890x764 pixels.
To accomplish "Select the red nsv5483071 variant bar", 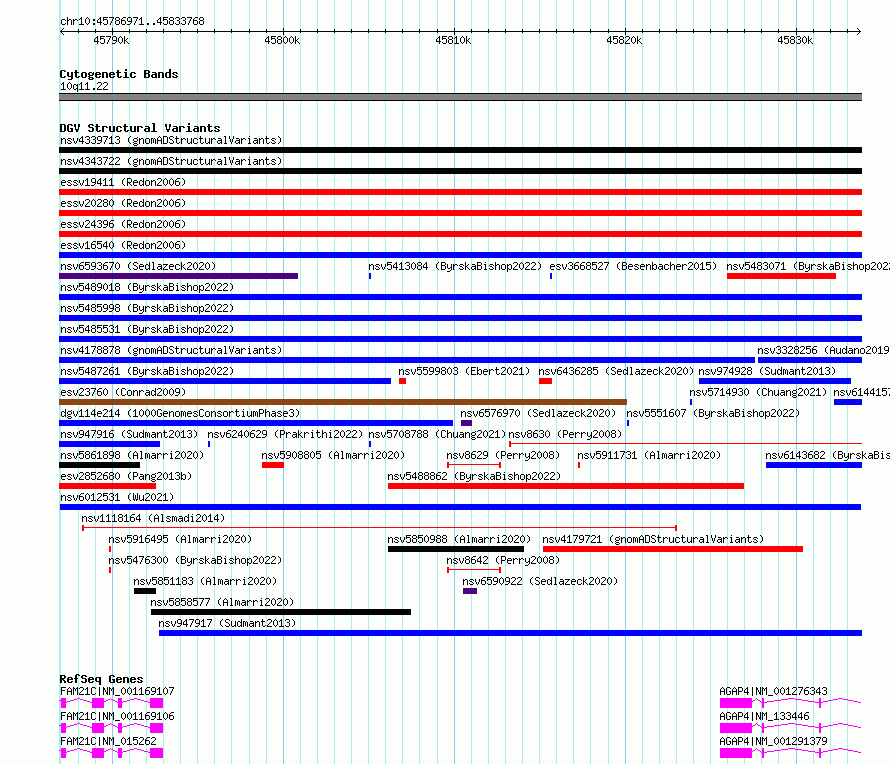I will tap(781, 276).
